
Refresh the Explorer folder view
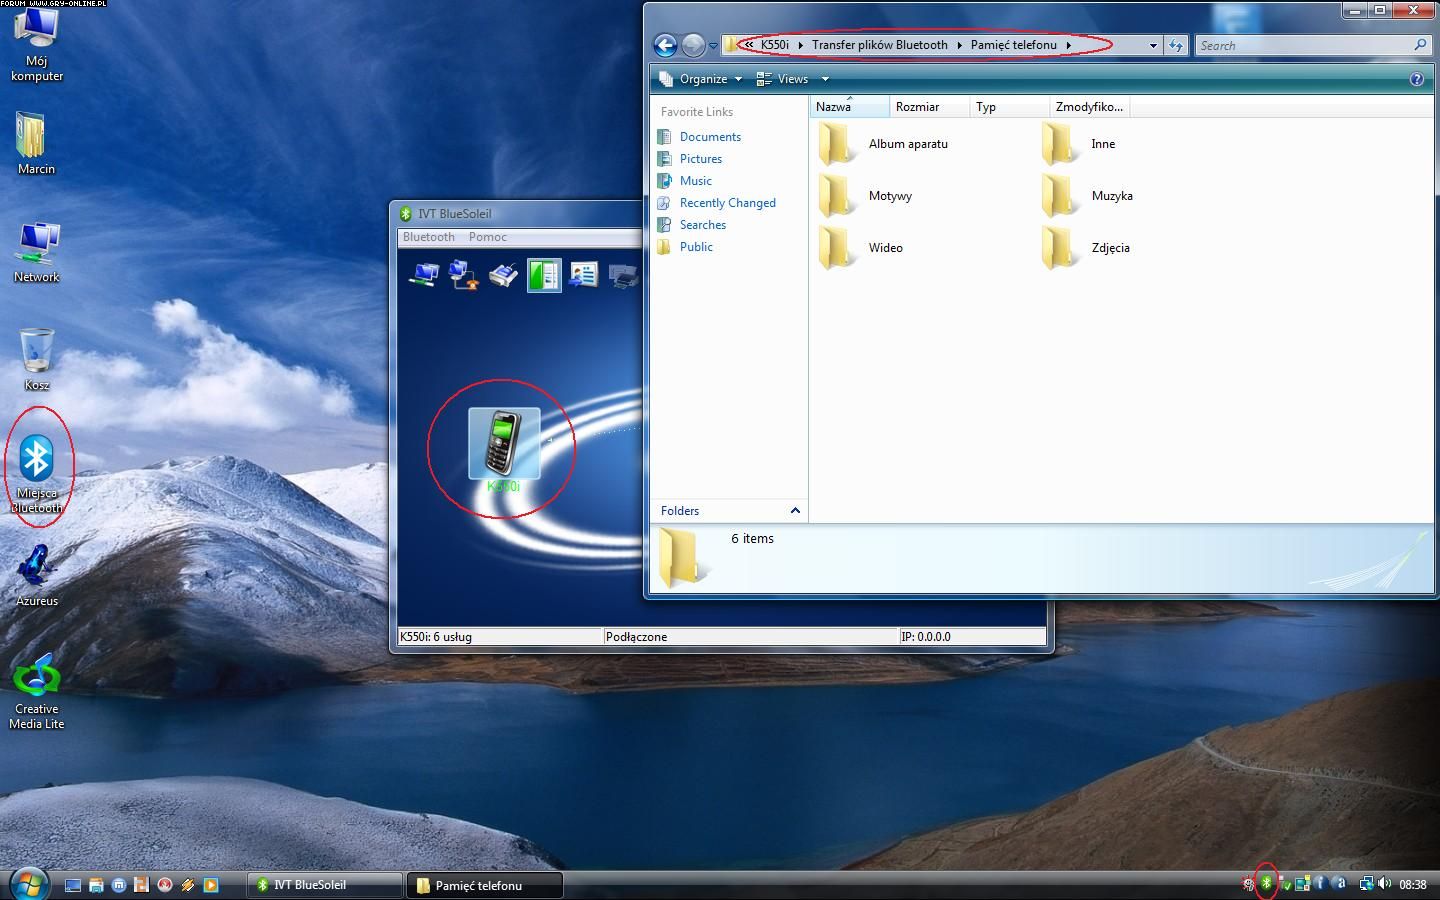[1176, 45]
